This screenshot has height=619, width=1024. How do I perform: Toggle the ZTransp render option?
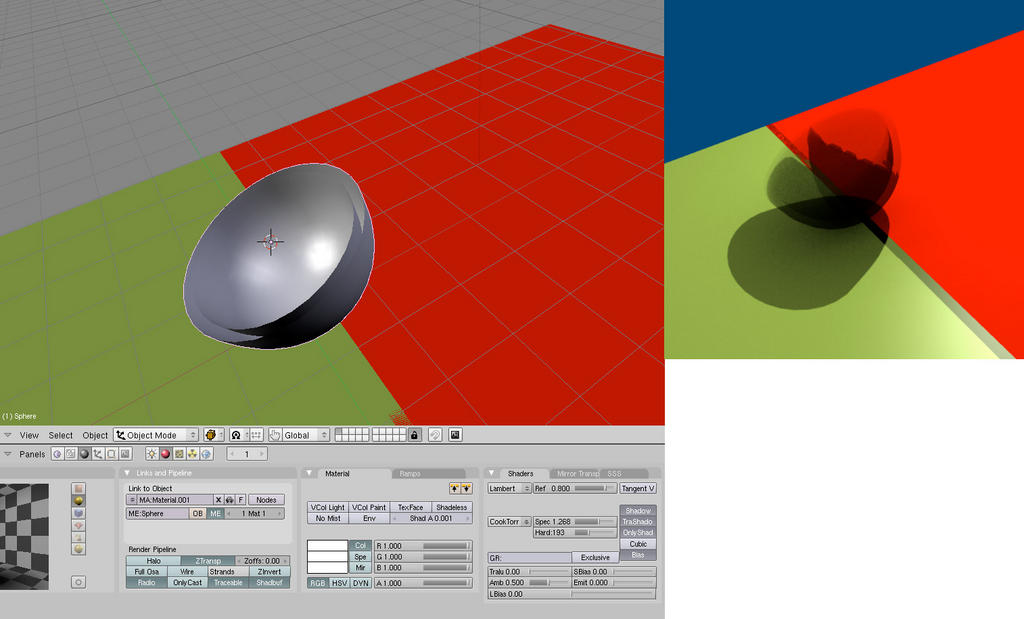point(208,561)
